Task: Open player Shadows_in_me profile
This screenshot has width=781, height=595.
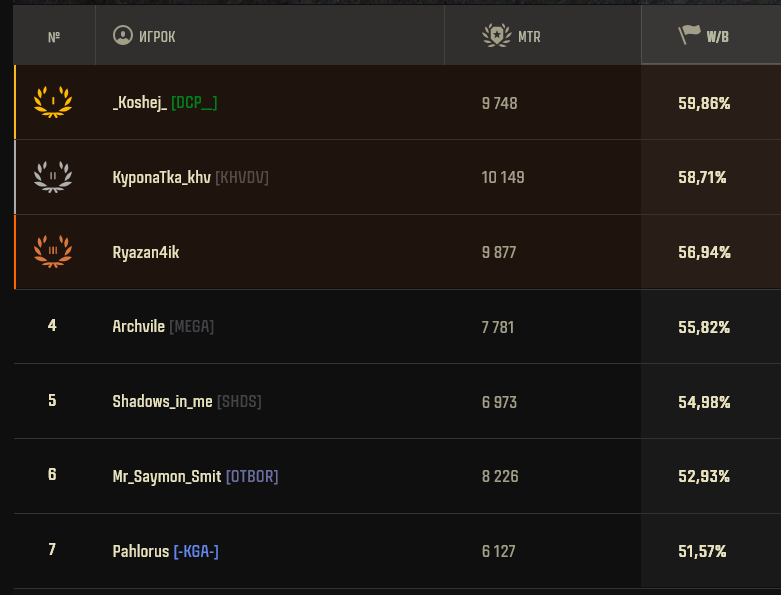Action: tap(162, 401)
